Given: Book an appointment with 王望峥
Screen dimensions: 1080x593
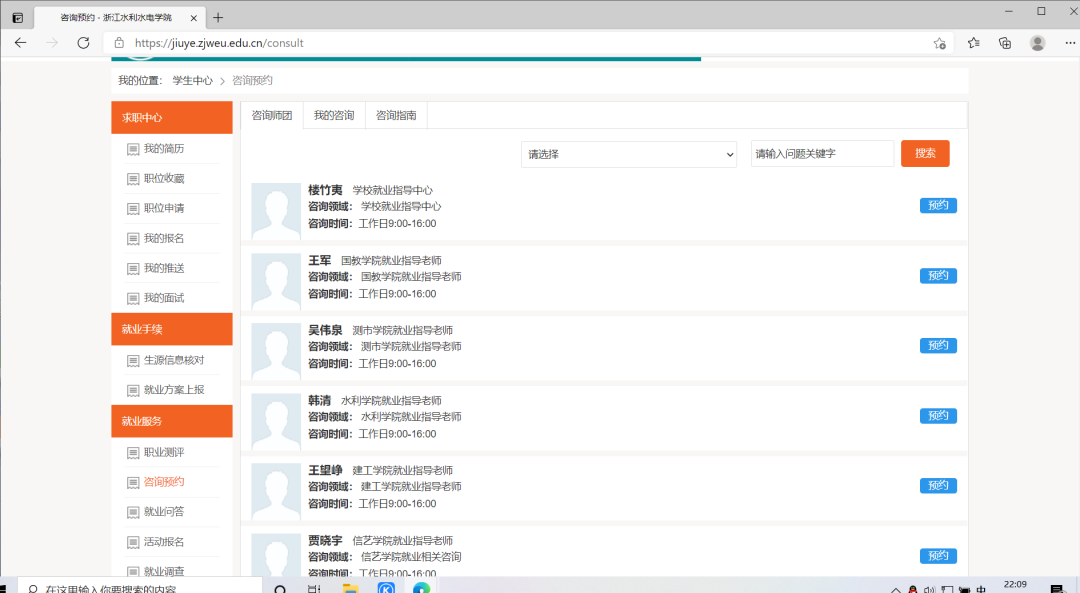Looking at the screenshot, I should point(938,486).
